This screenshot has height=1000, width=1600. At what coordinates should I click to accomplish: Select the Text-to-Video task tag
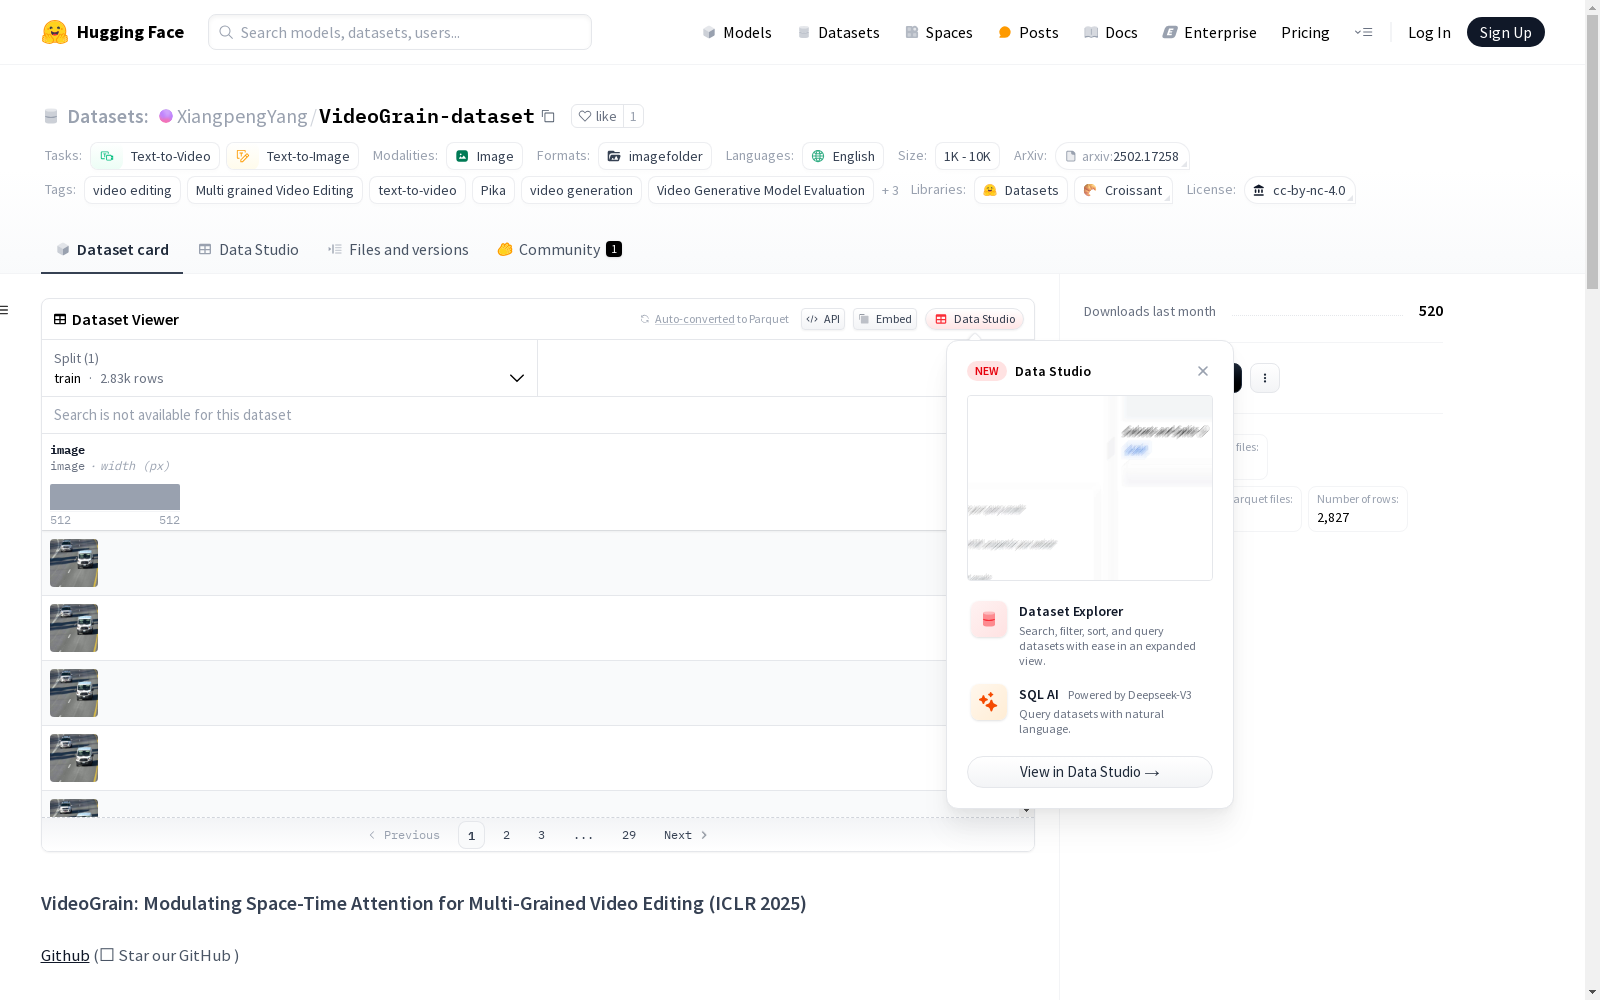click(155, 156)
